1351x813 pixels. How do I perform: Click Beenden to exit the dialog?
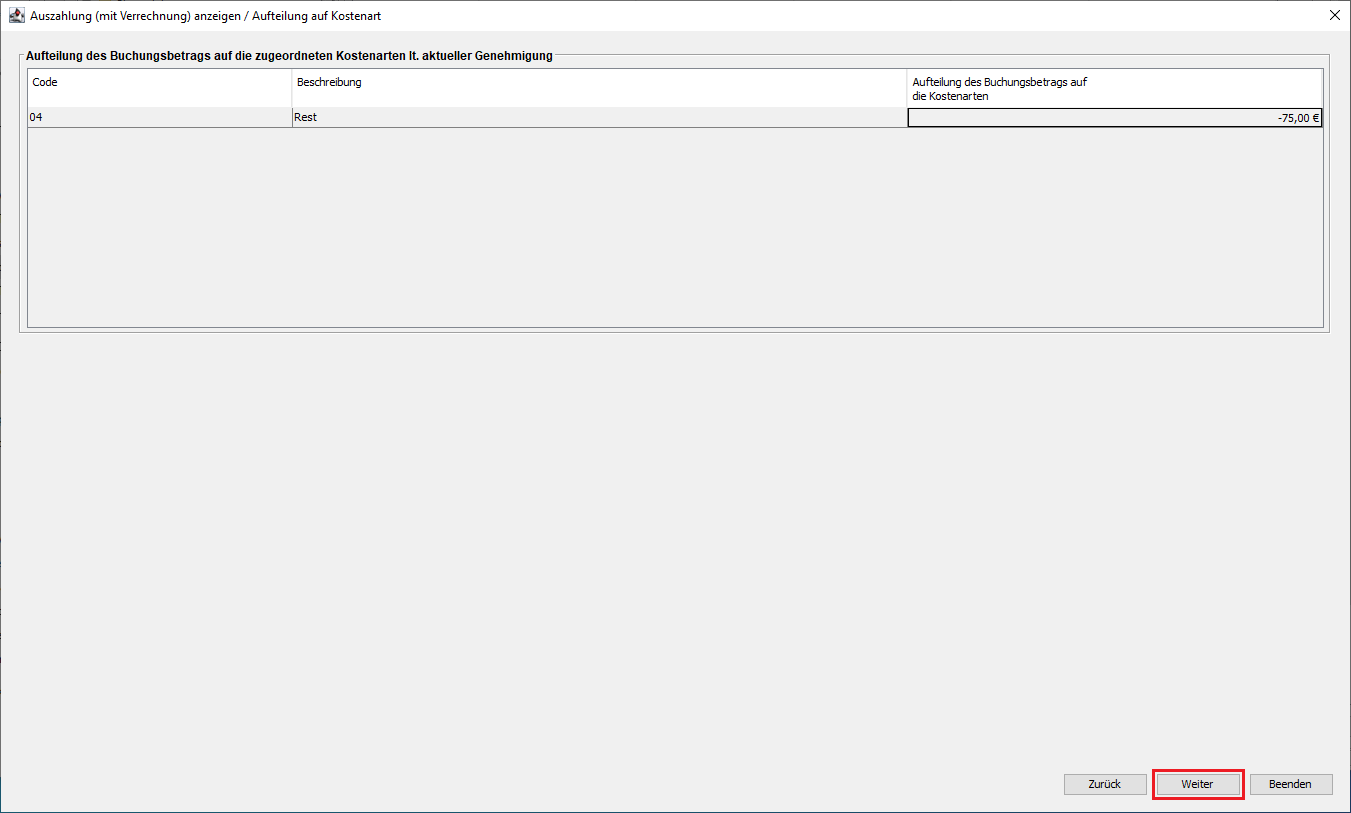pyautogui.click(x=1290, y=784)
